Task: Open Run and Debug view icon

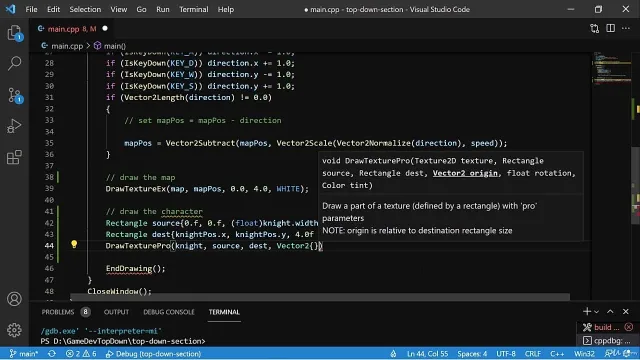Action: (15, 126)
